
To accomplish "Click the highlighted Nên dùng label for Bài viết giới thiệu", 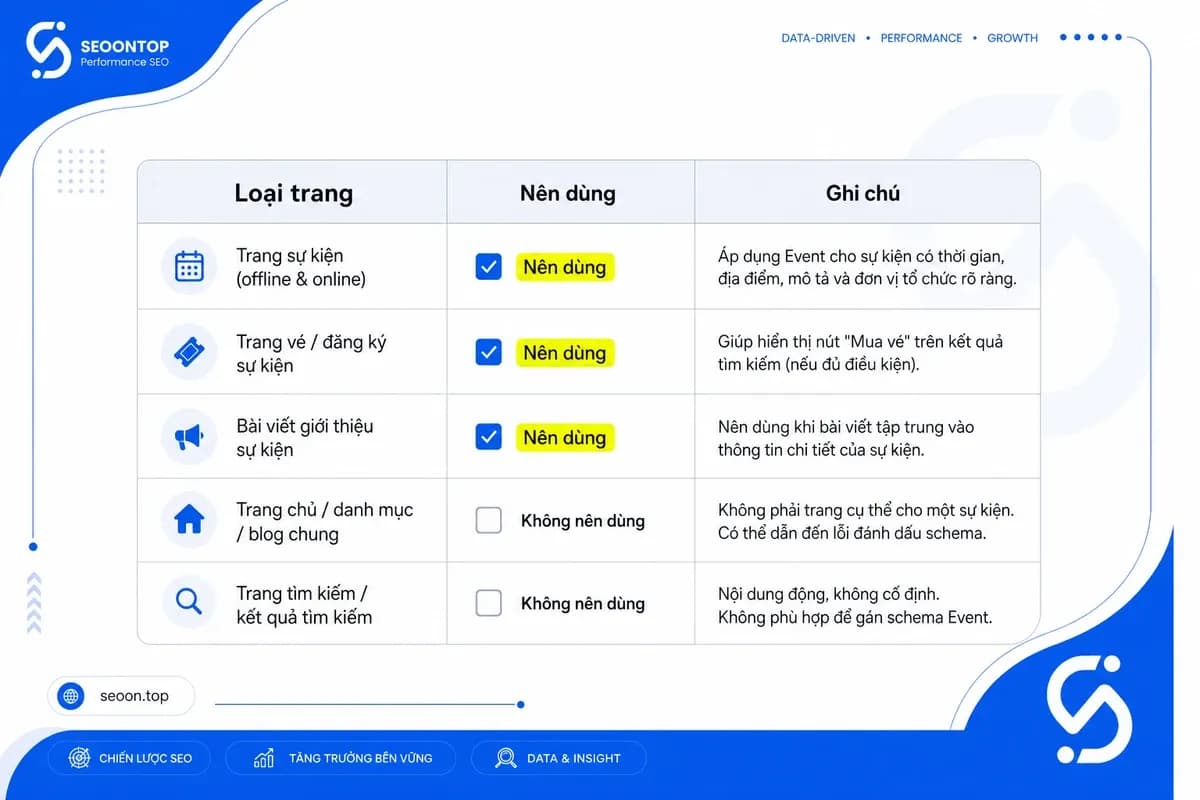I will [565, 437].
